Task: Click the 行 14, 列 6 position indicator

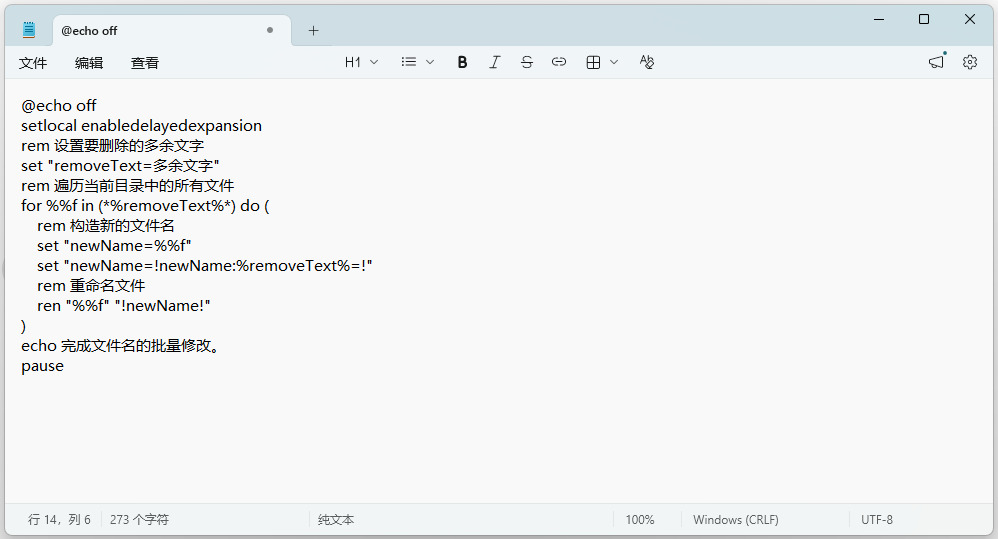Action: pyautogui.click(x=59, y=520)
